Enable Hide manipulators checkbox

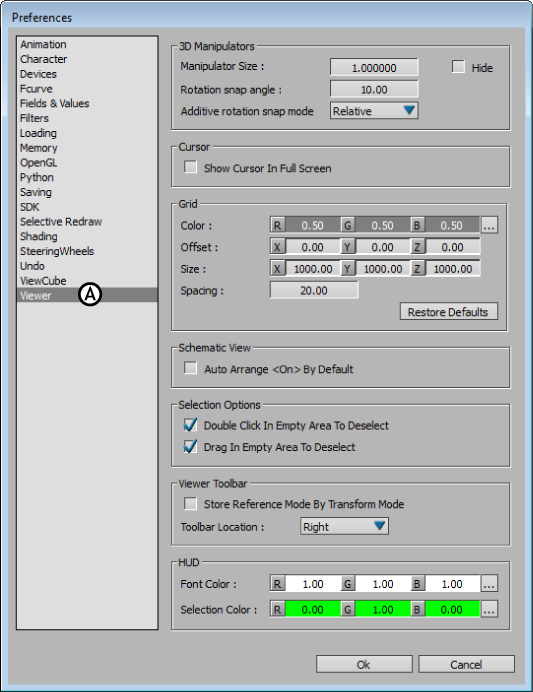click(x=458, y=67)
